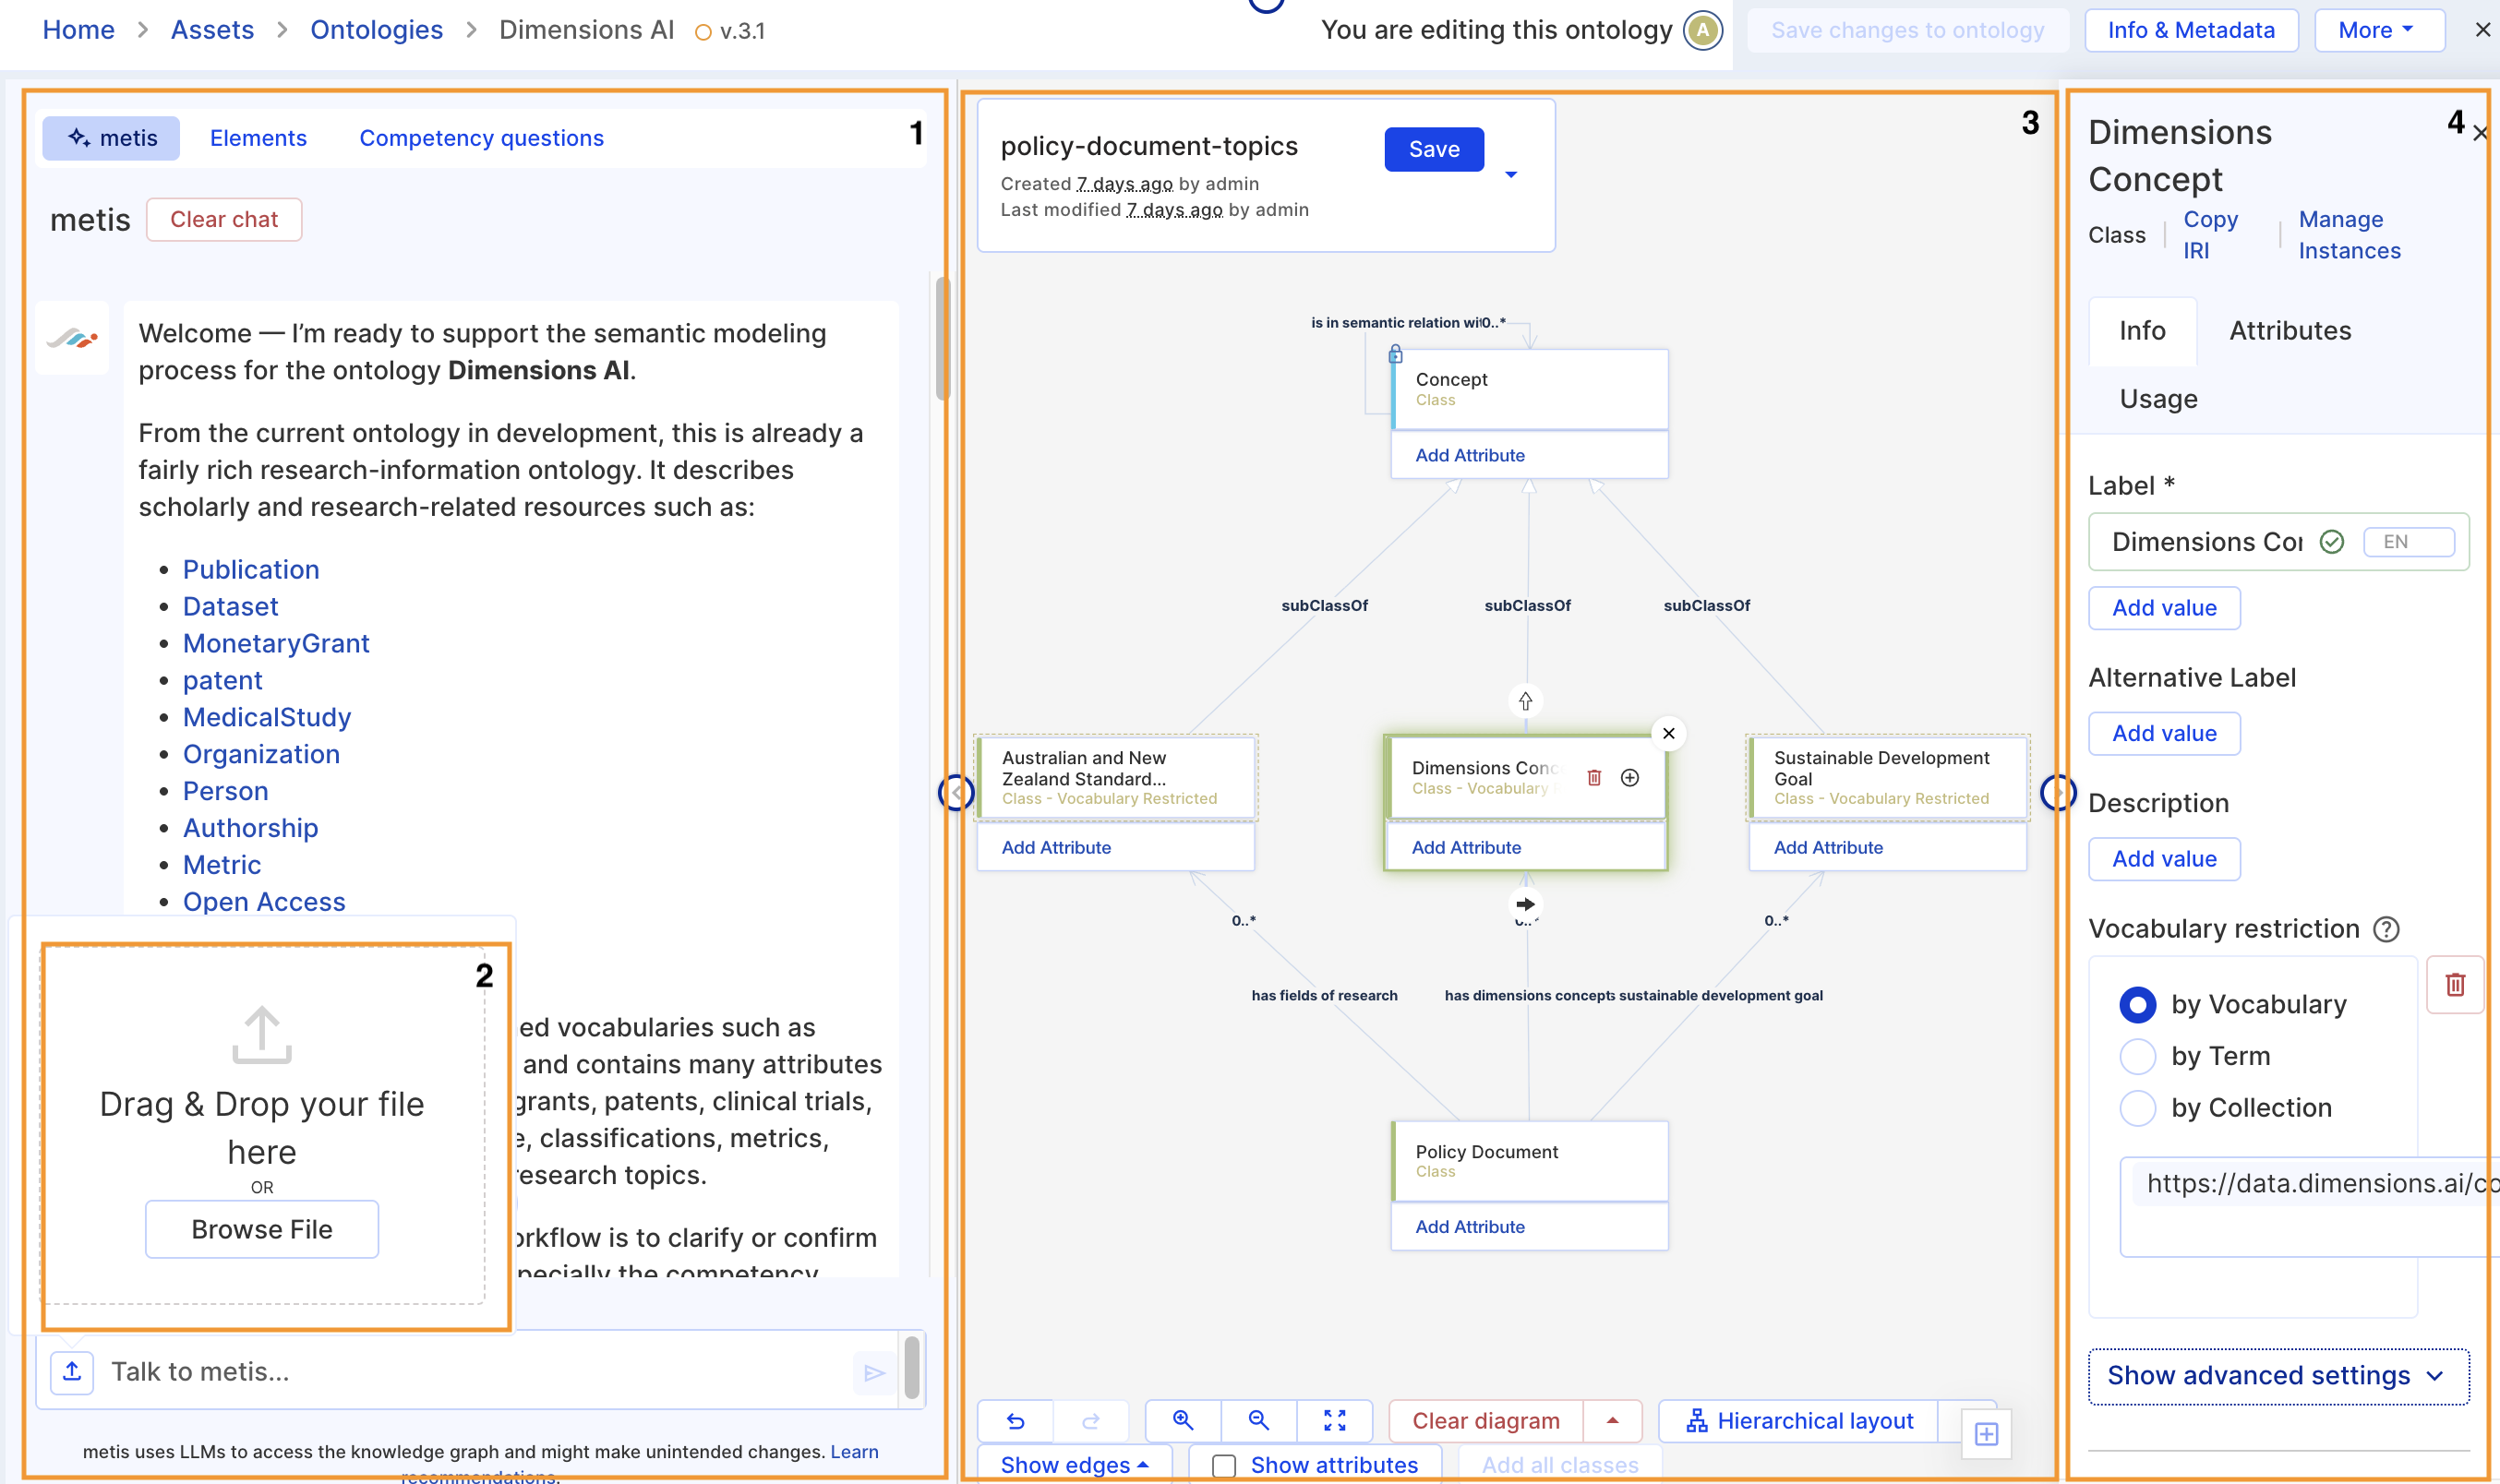Add Attribute to Policy Document class
Image resolution: width=2500 pixels, height=1484 pixels.
pos(1470,1227)
